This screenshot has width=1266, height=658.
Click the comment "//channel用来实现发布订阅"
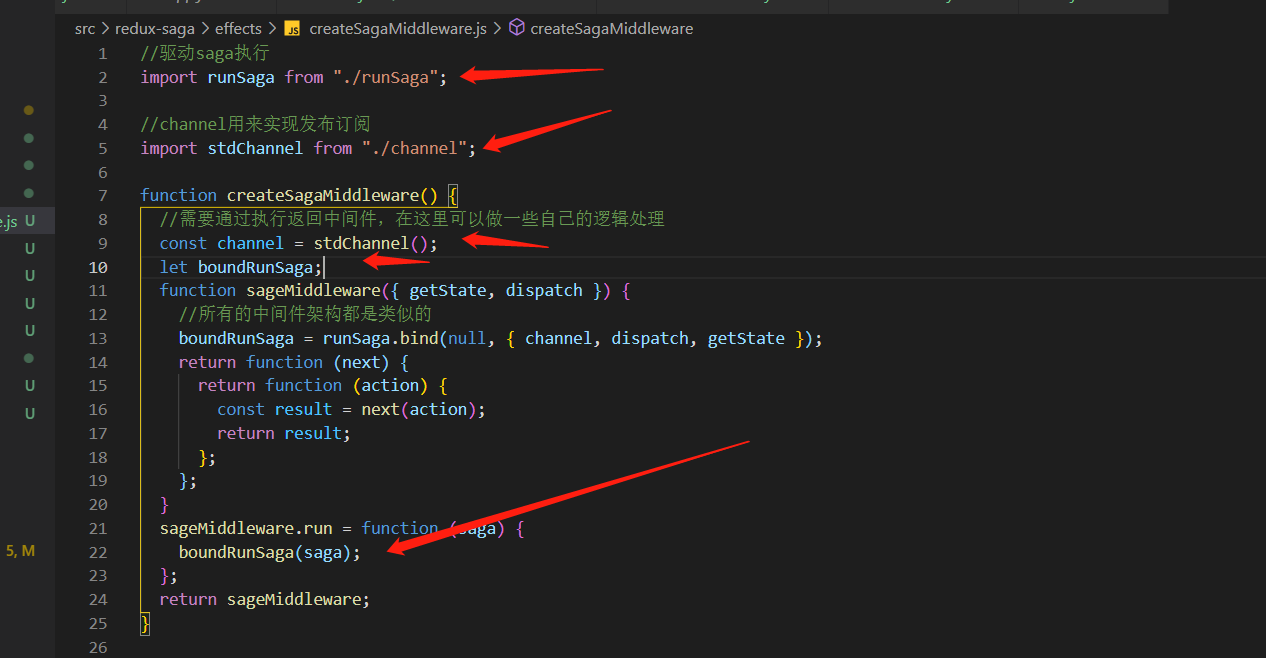click(256, 124)
